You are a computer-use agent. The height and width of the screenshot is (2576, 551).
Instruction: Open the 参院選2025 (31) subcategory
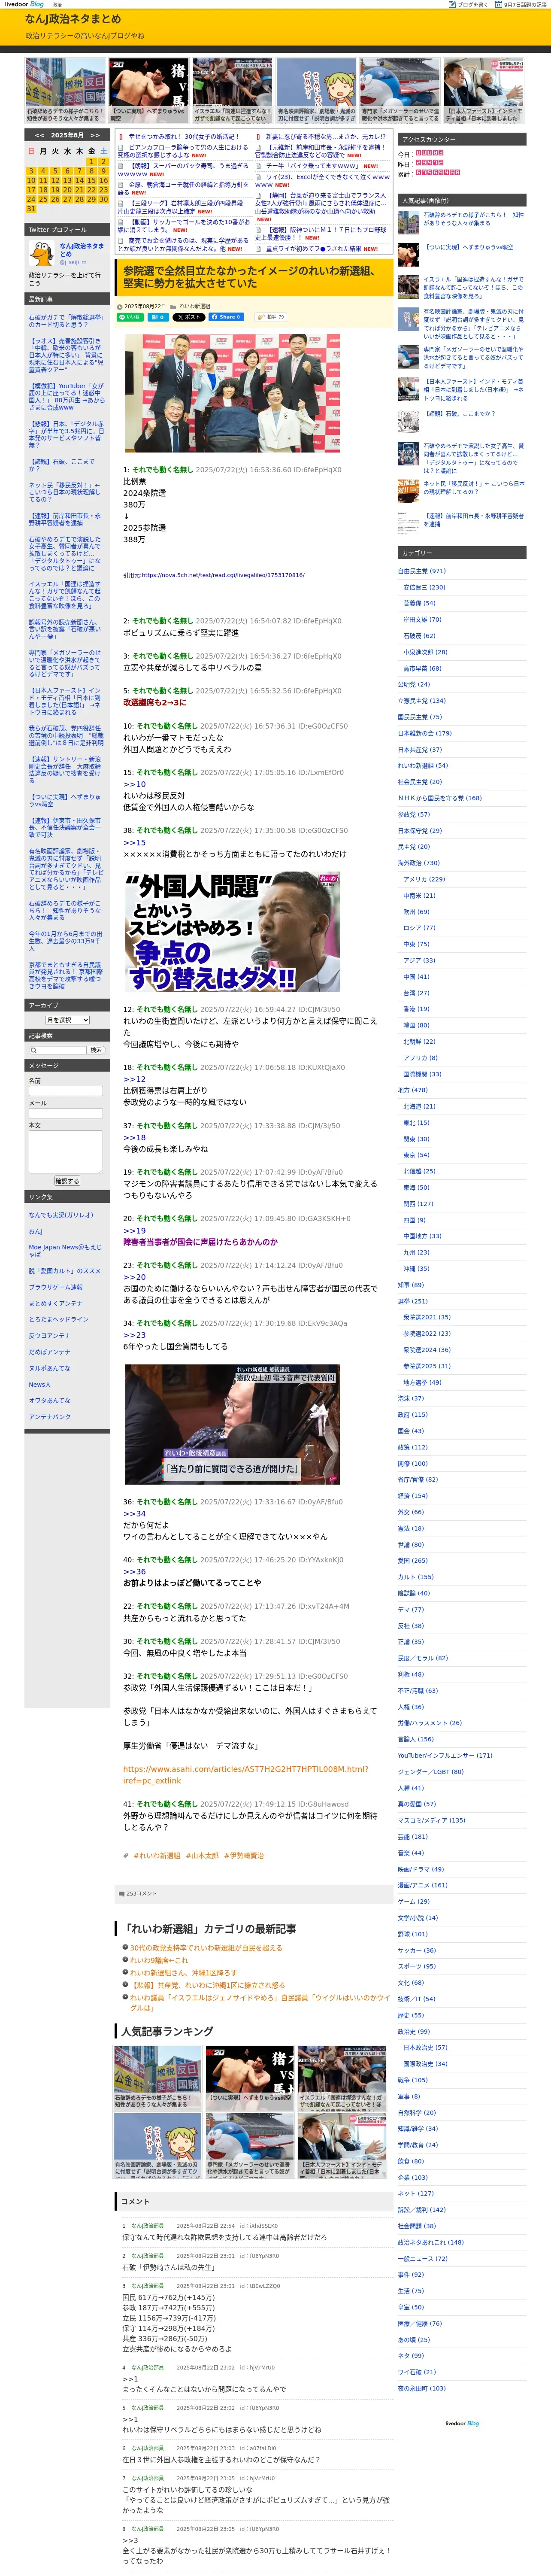click(x=427, y=1366)
